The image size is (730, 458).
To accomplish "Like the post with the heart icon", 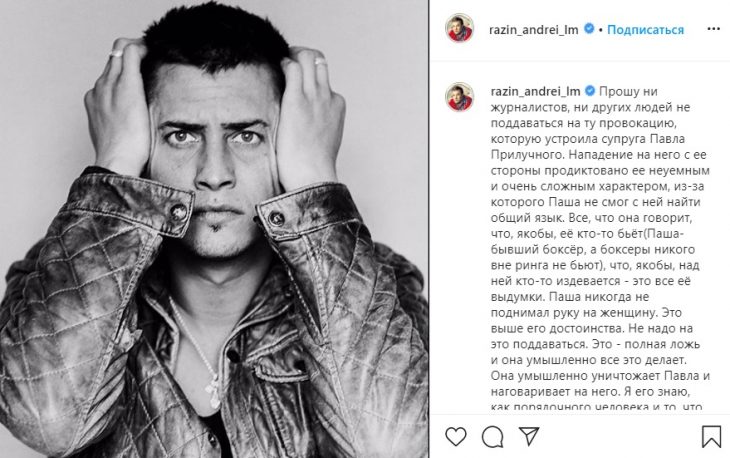I will [x=456, y=437].
